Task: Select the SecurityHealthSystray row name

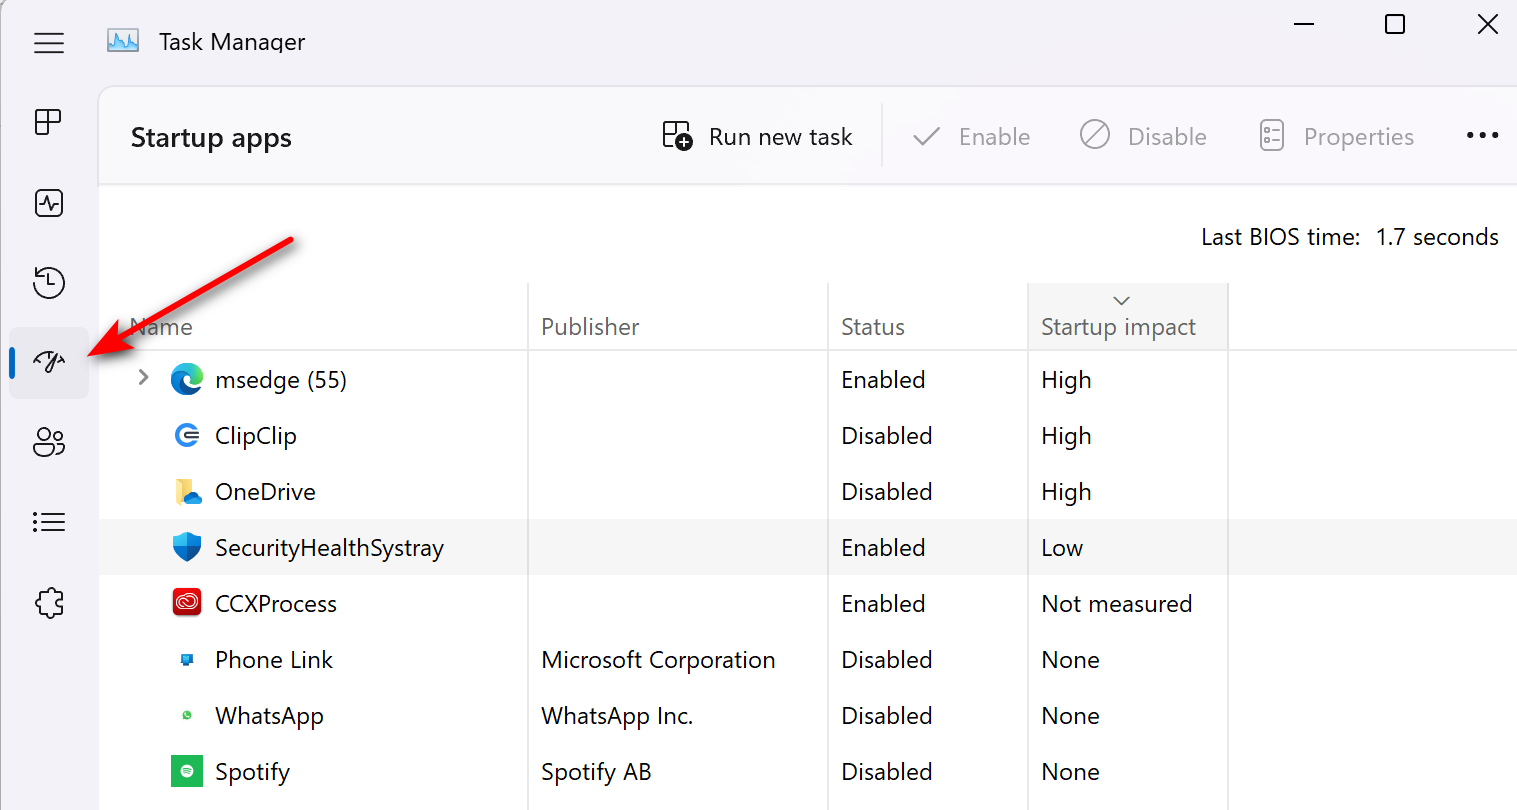Action: coord(329,549)
